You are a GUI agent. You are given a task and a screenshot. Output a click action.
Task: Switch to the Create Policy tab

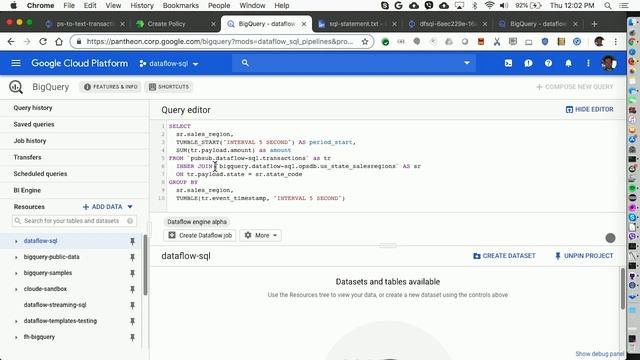pyautogui.click(x=176, y=24)
